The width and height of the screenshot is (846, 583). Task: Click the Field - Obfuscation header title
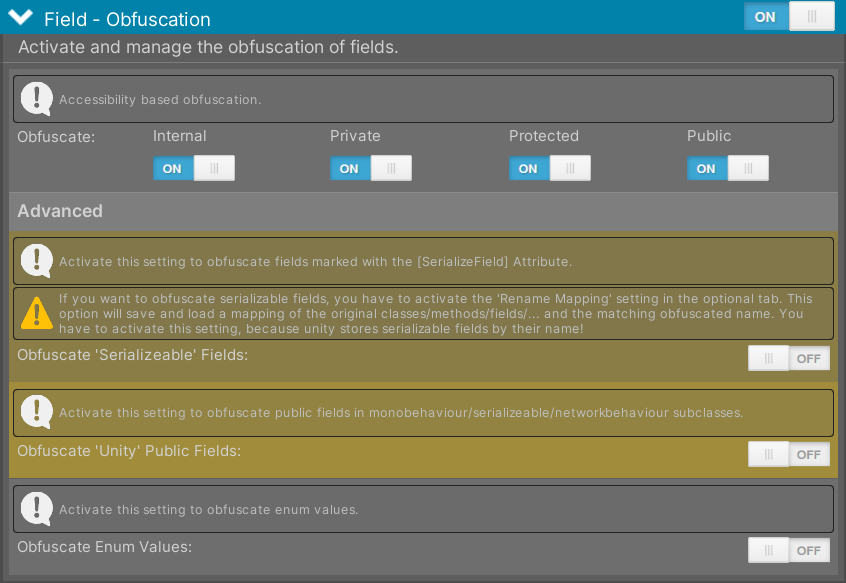pyautogui.click(x=127, y=19)
